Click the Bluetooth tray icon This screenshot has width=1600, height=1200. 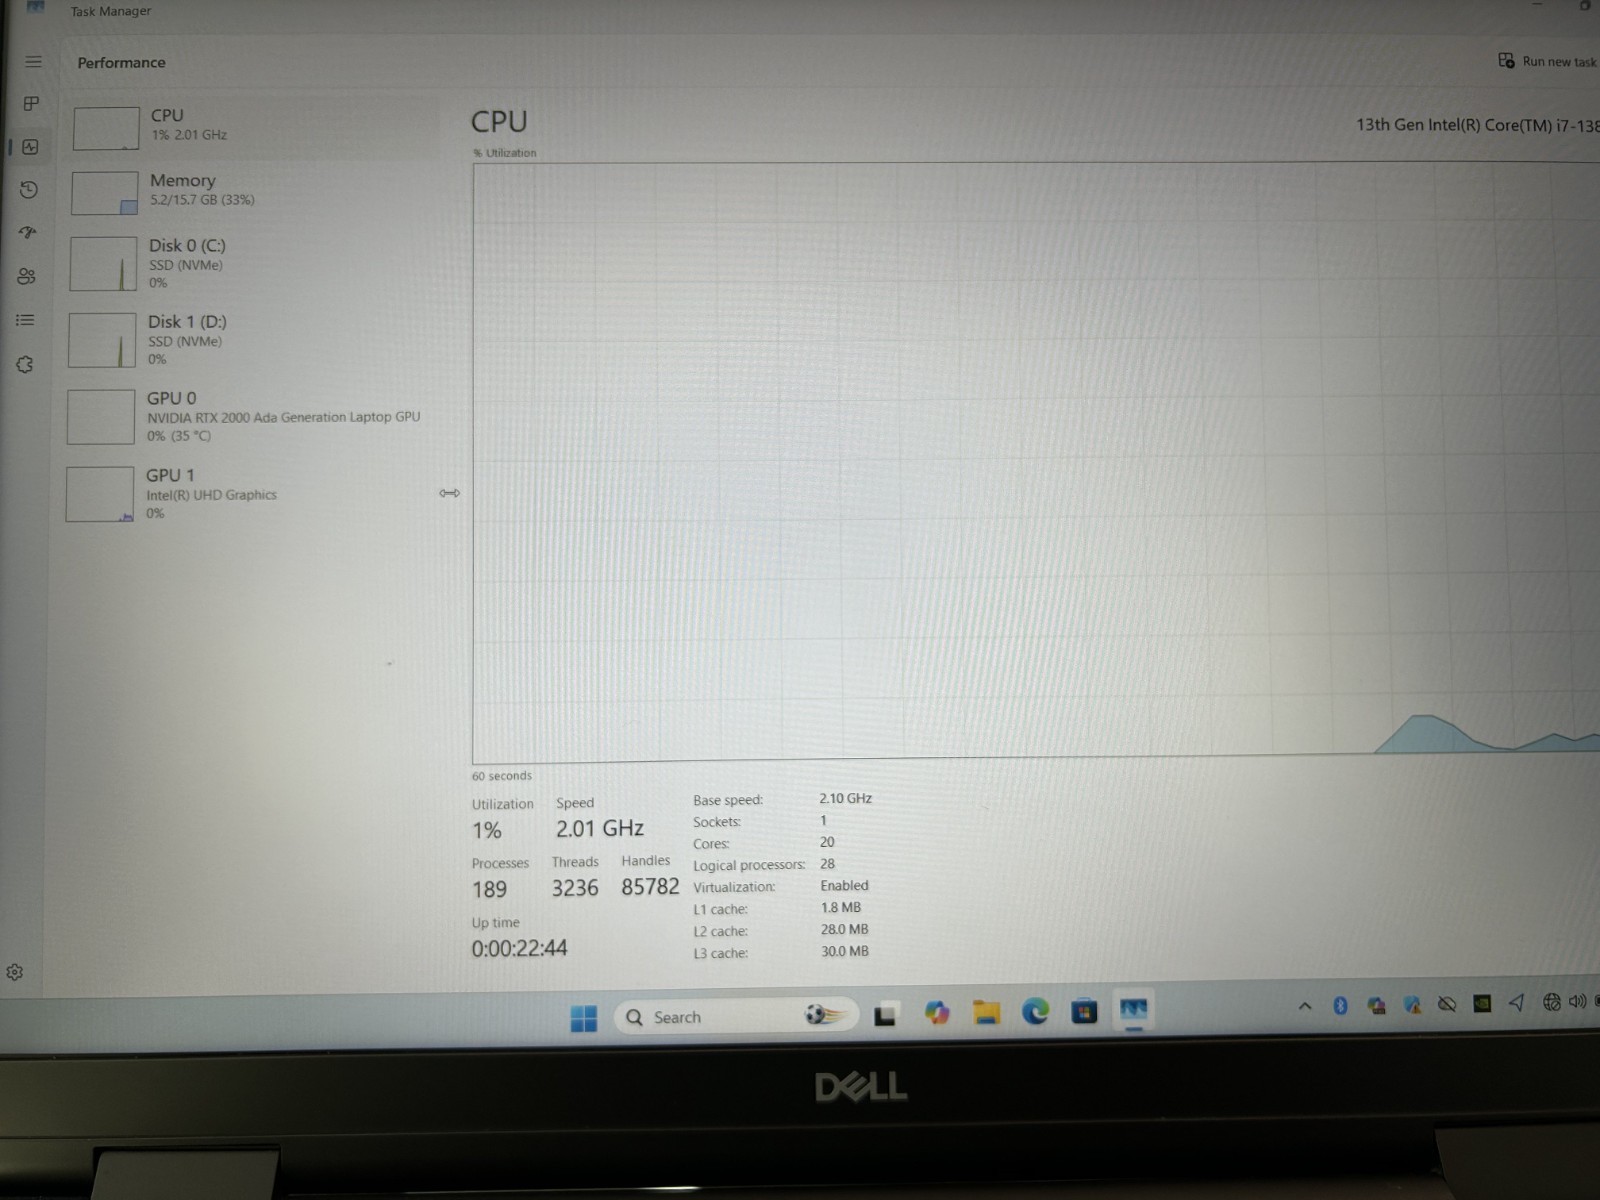point(1341,1006)
